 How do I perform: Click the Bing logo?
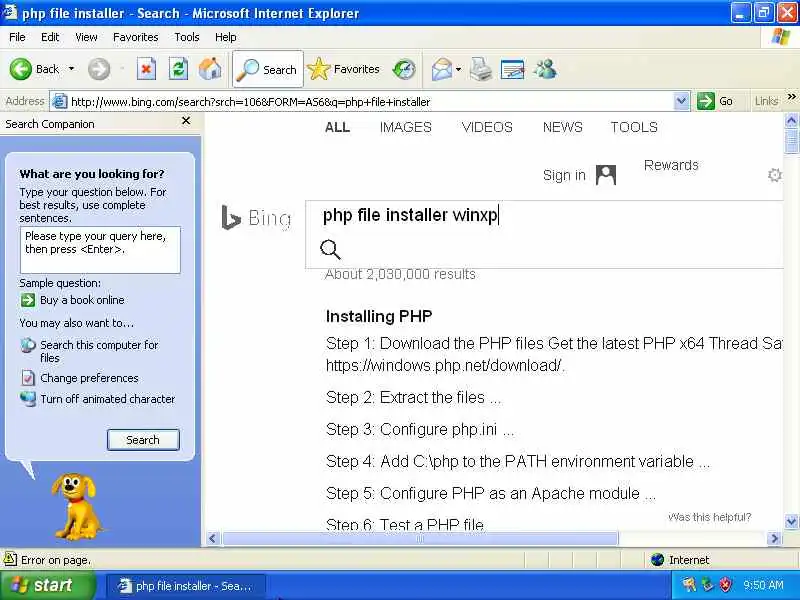click(x=256, y=218)
